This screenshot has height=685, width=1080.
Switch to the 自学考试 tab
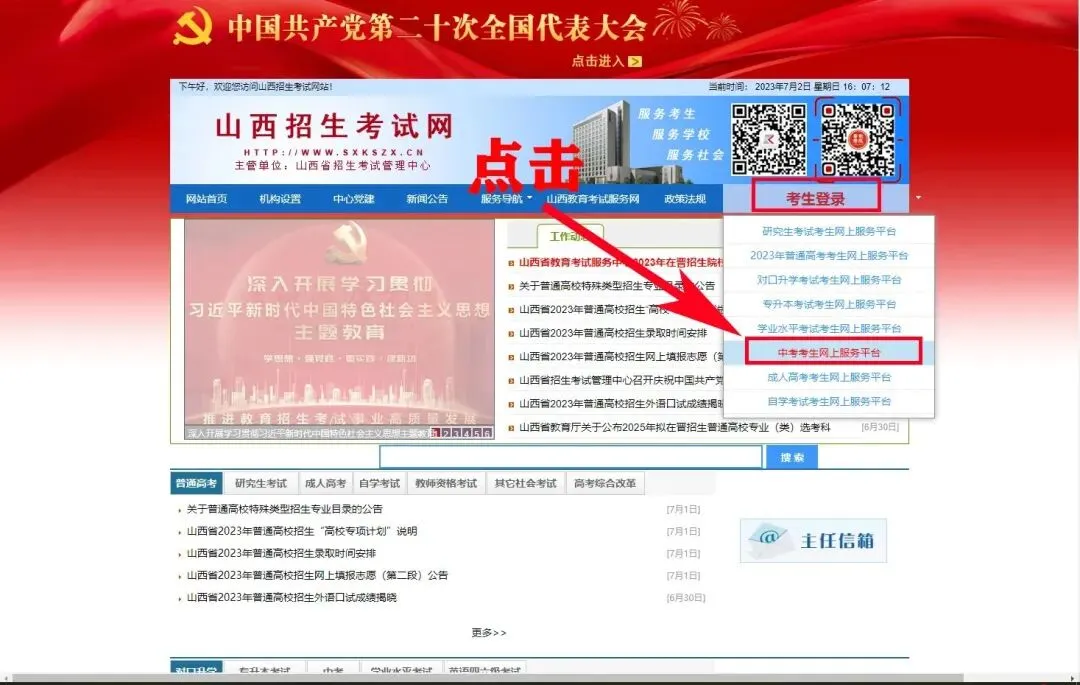pyautogui.click(x=380, y=483)
